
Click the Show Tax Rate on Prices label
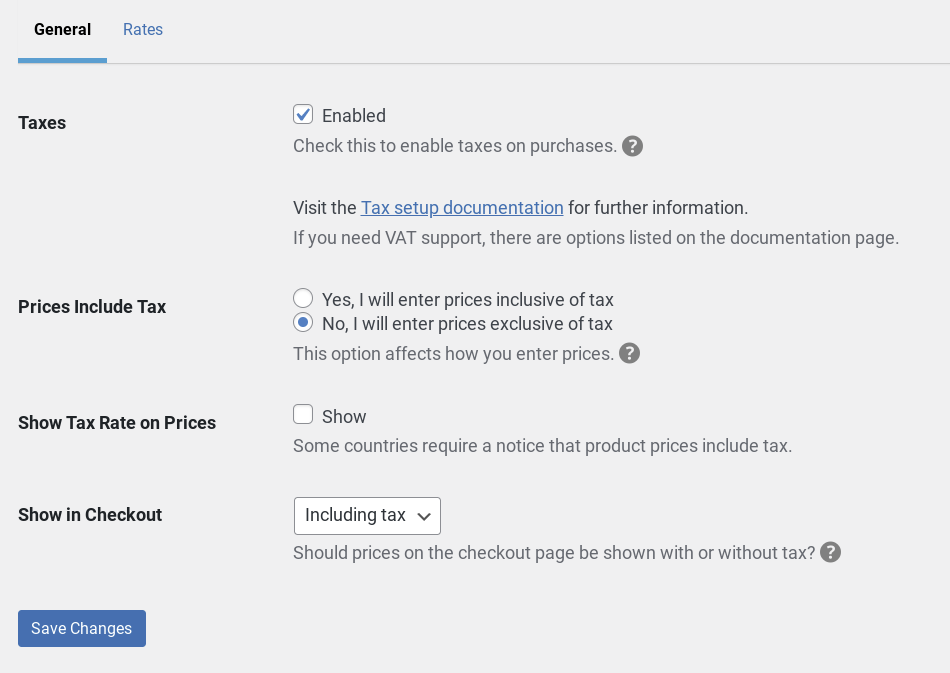(117, 423)
